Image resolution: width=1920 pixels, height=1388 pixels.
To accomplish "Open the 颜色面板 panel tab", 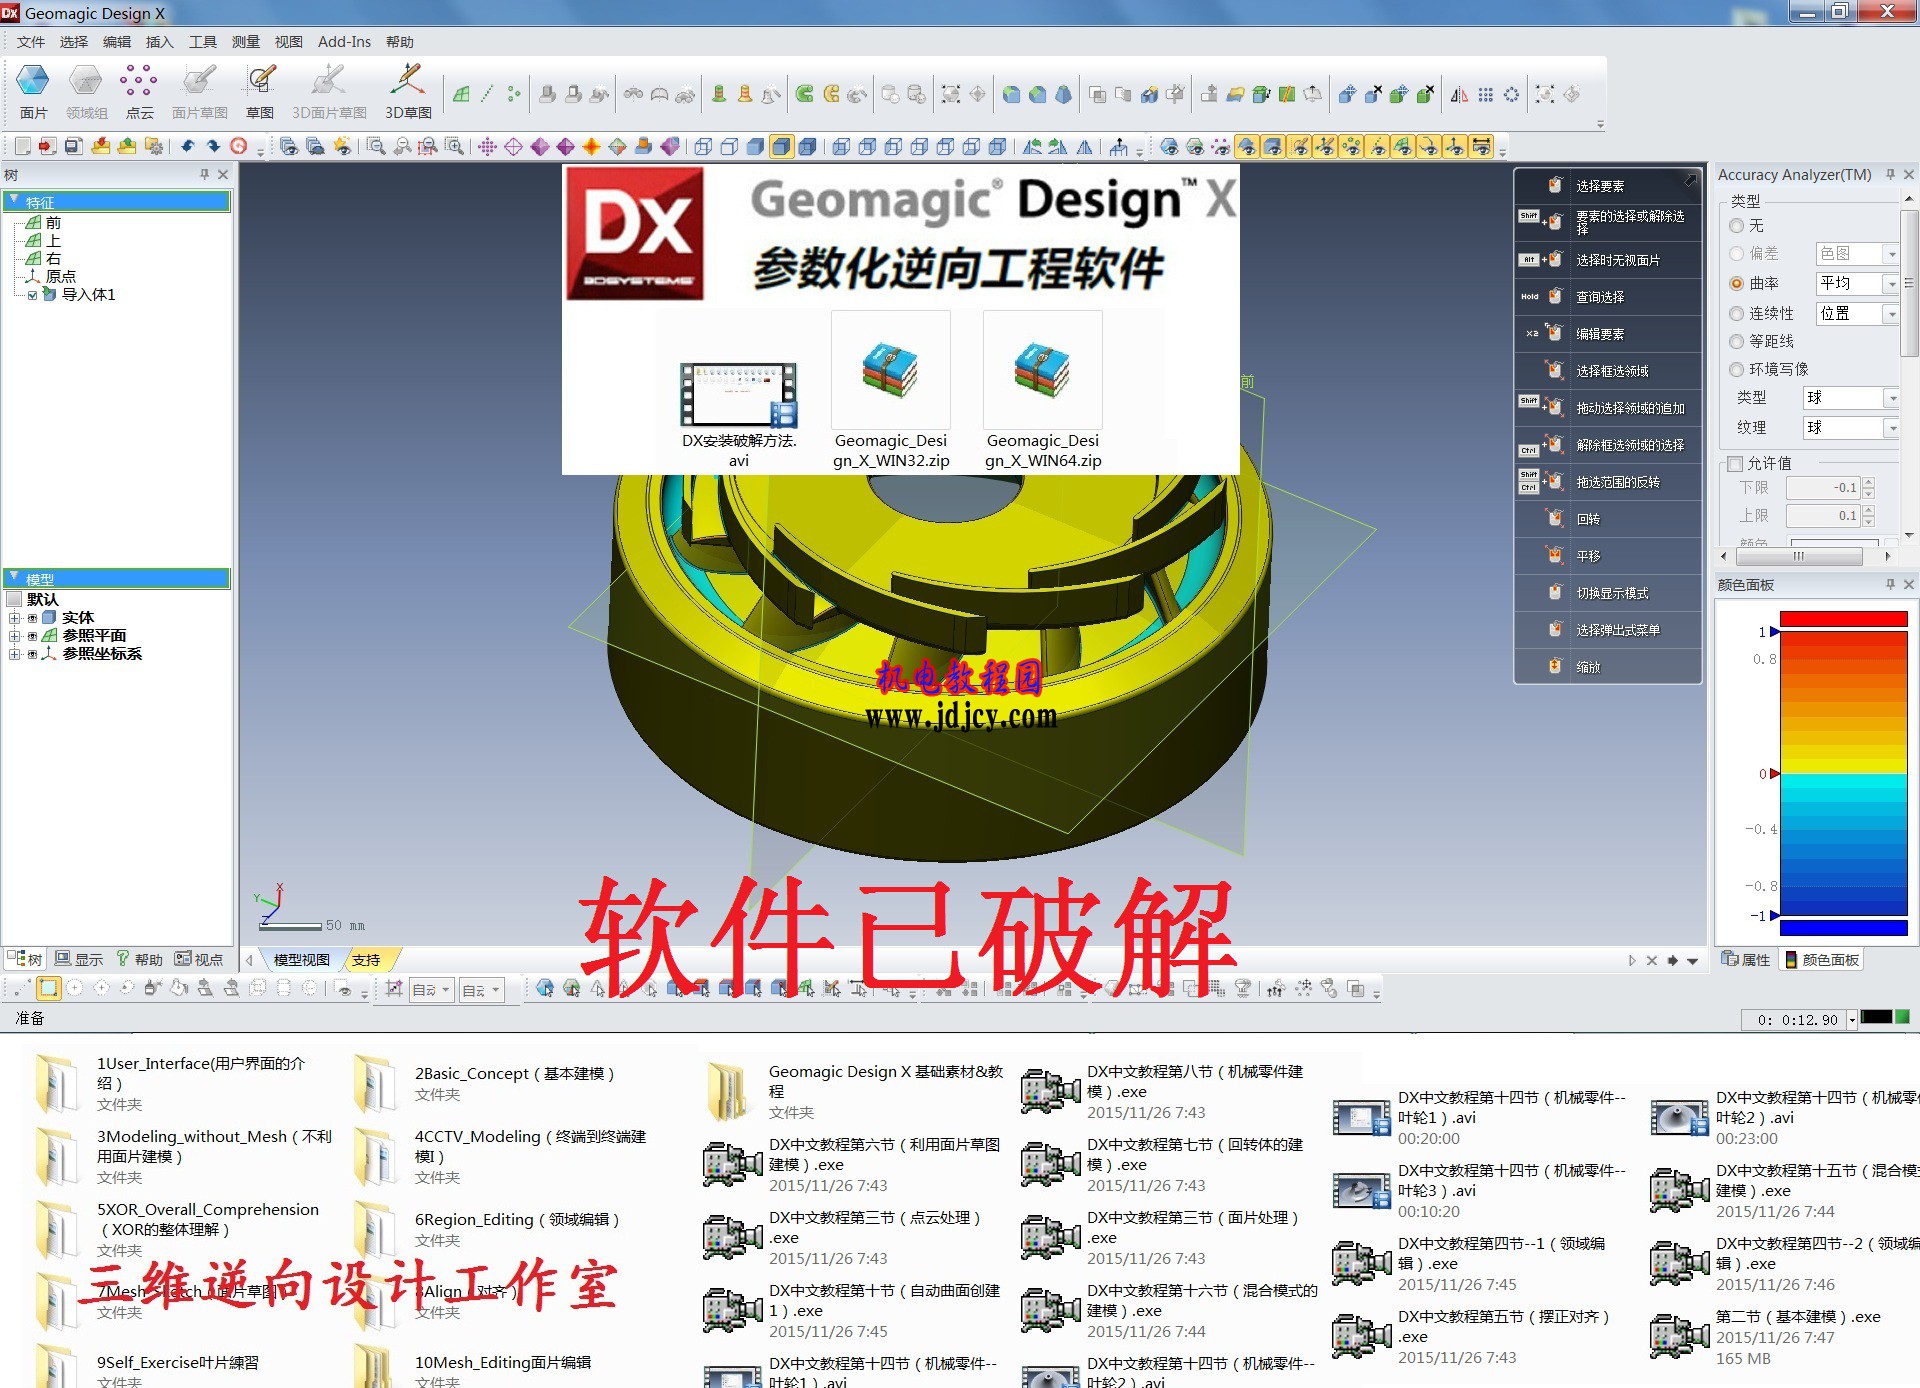I will point(1822,960).
